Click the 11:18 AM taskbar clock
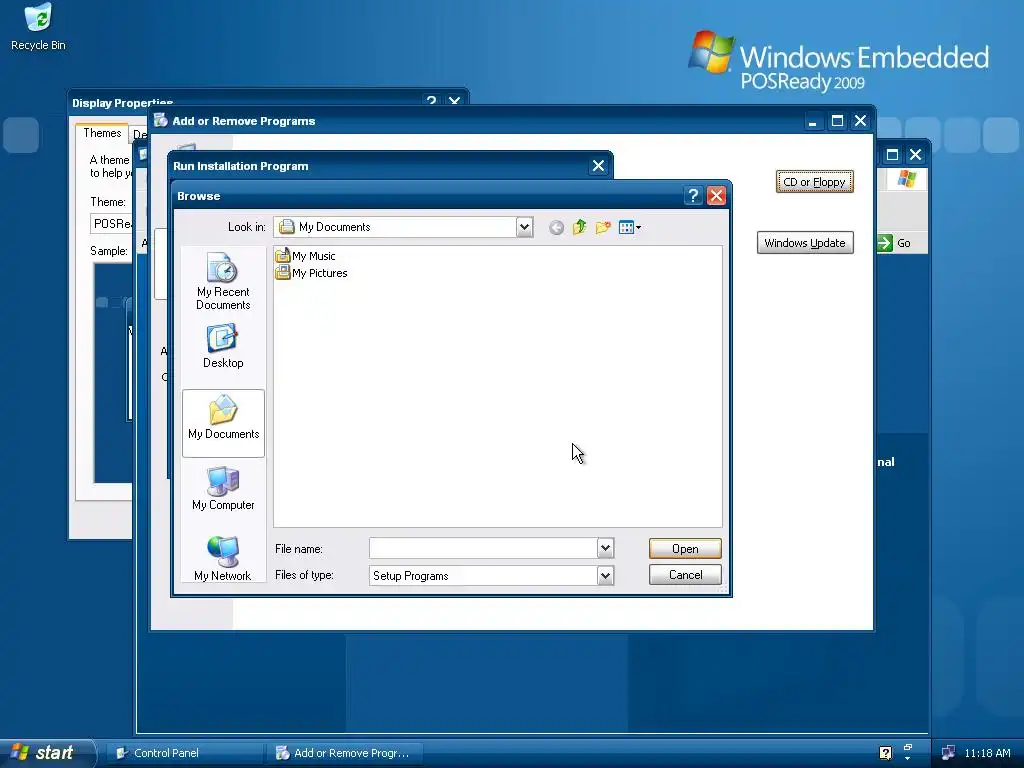Screen dimensions: 1024x768 coord(987,753)
